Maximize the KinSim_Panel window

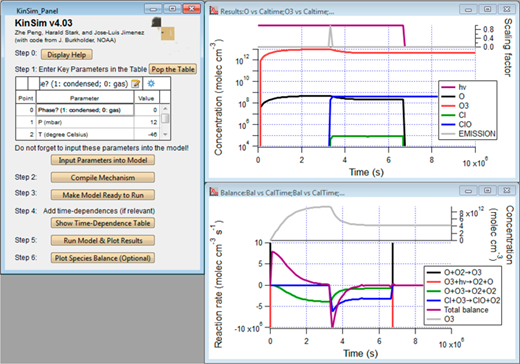click(x=172, y=8)
